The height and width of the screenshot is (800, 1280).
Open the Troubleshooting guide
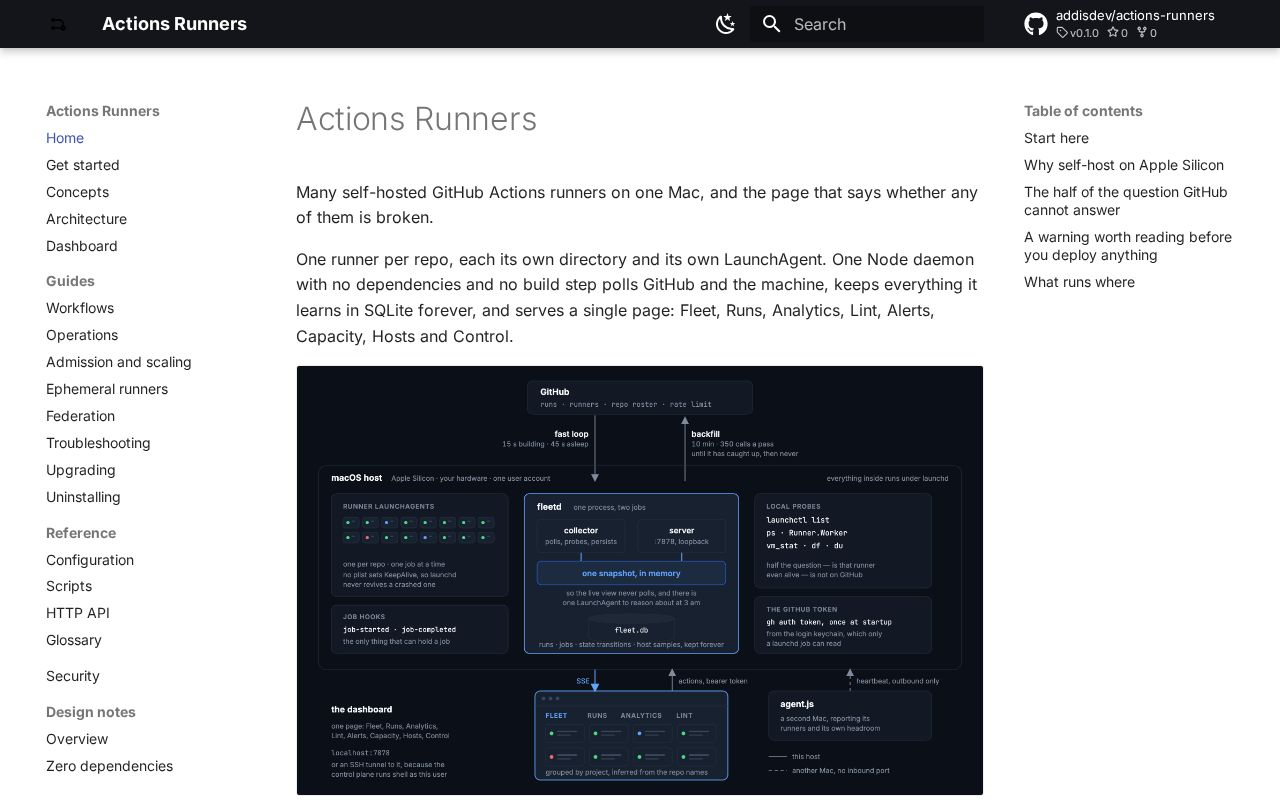(x=98, y=443)
